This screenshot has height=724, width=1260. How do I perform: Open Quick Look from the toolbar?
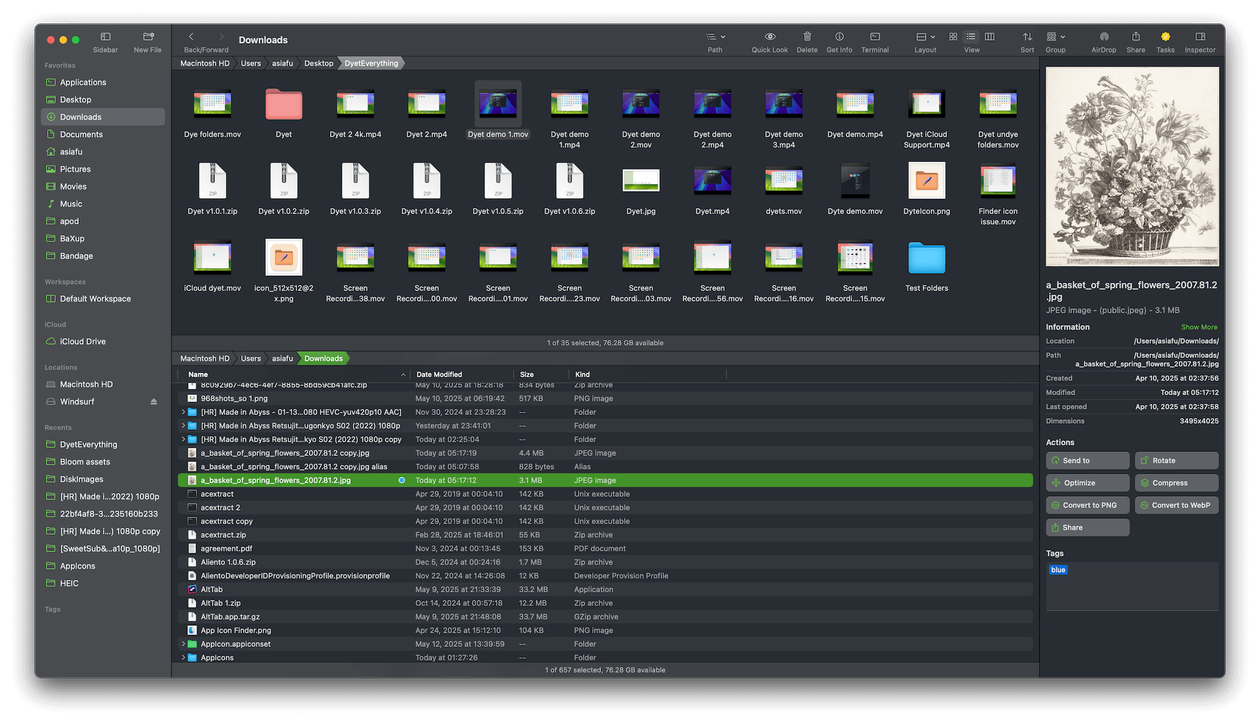(x=769, y=37)
